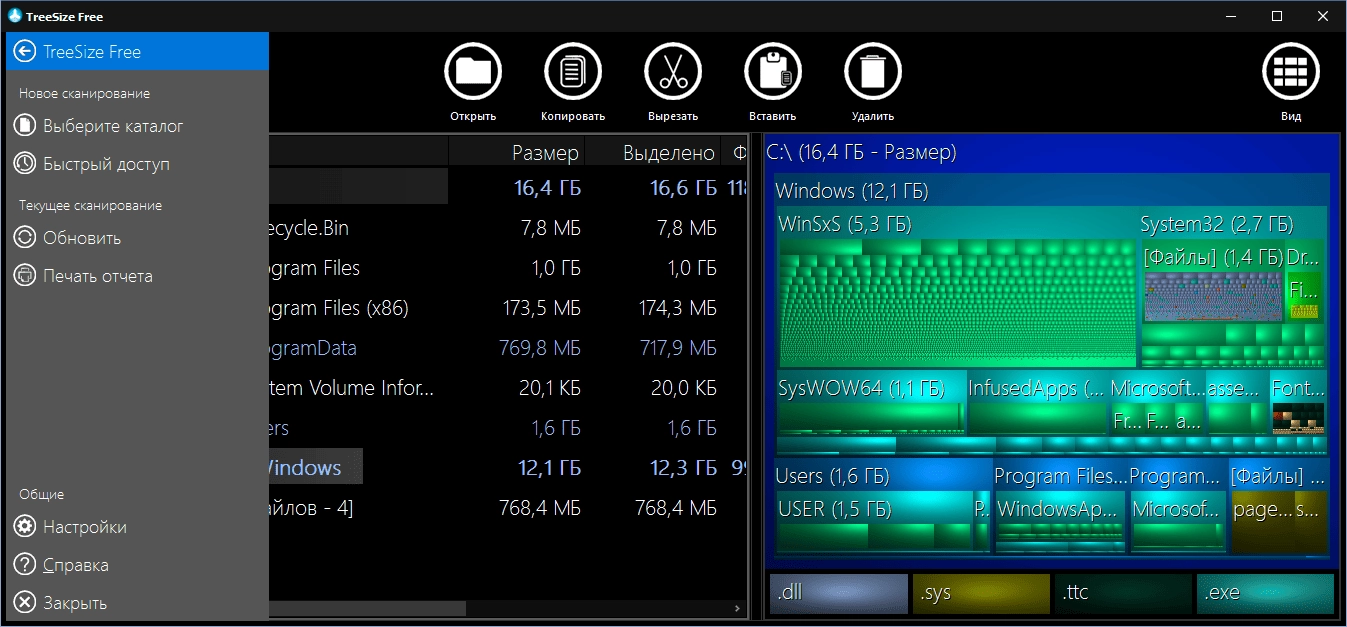Open 'Настройки' in the side menu
The width and height of the screenshot is (1347, 627).
(x=137, y=527)
